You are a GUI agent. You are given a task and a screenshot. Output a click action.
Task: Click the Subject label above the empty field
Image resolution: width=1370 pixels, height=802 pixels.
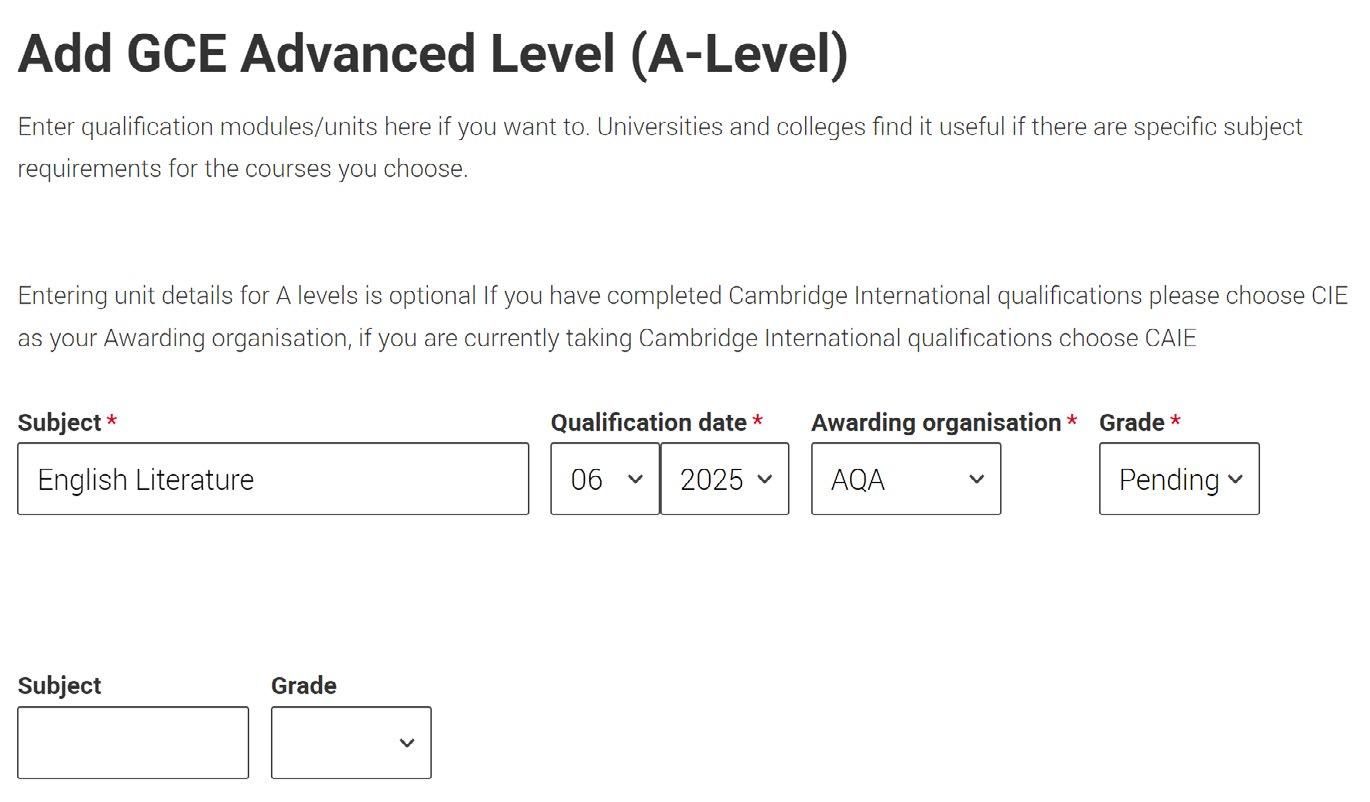[x=60, y=686]
